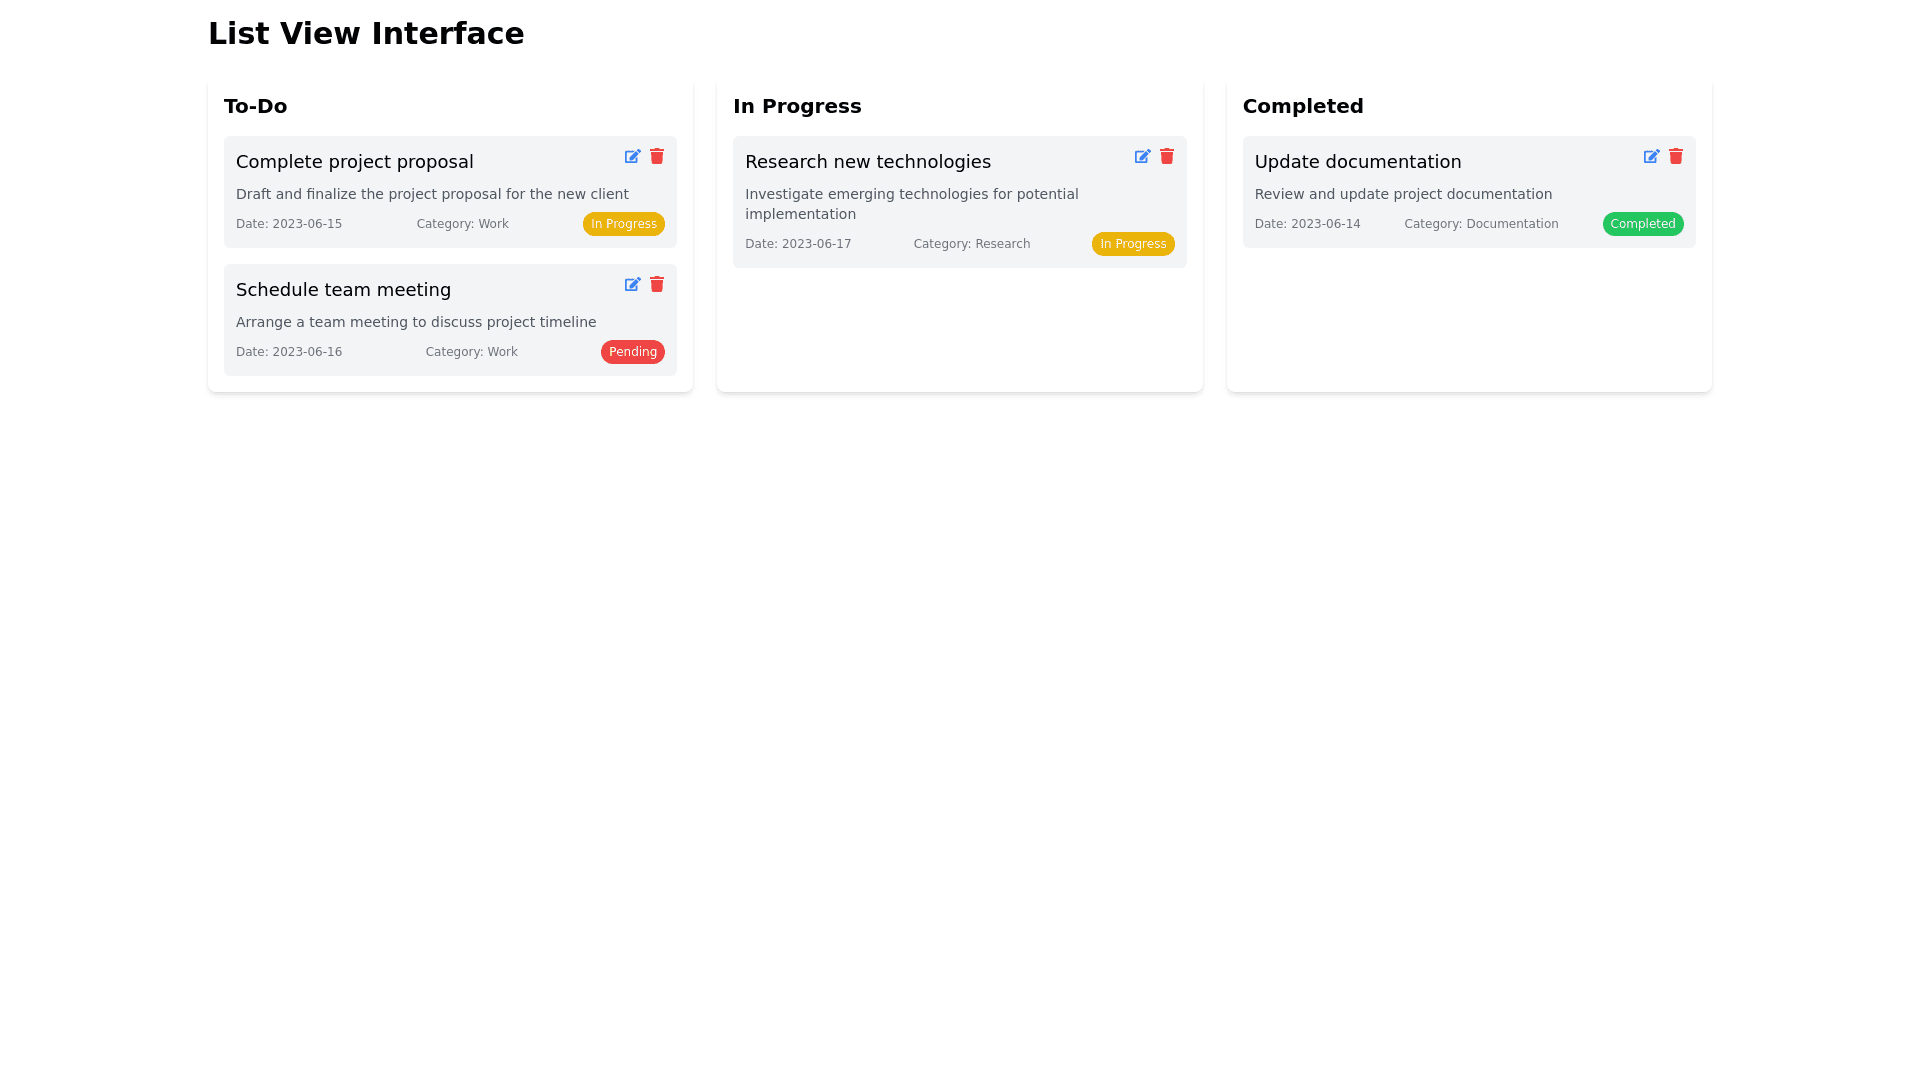
Task: Click the green Completed status badge
Action: 1642,224
